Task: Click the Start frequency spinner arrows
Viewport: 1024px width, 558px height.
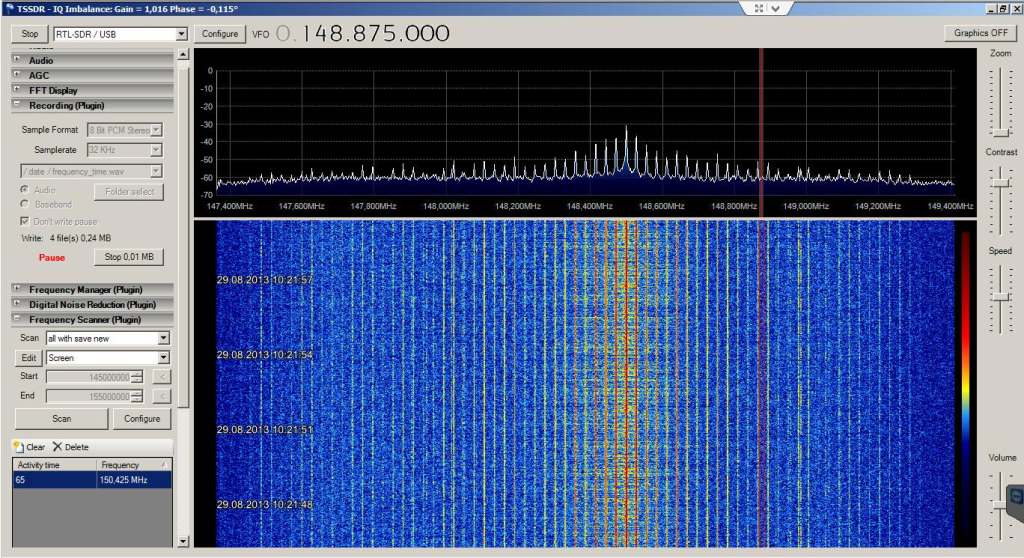Action: click(x=136, y=377)
